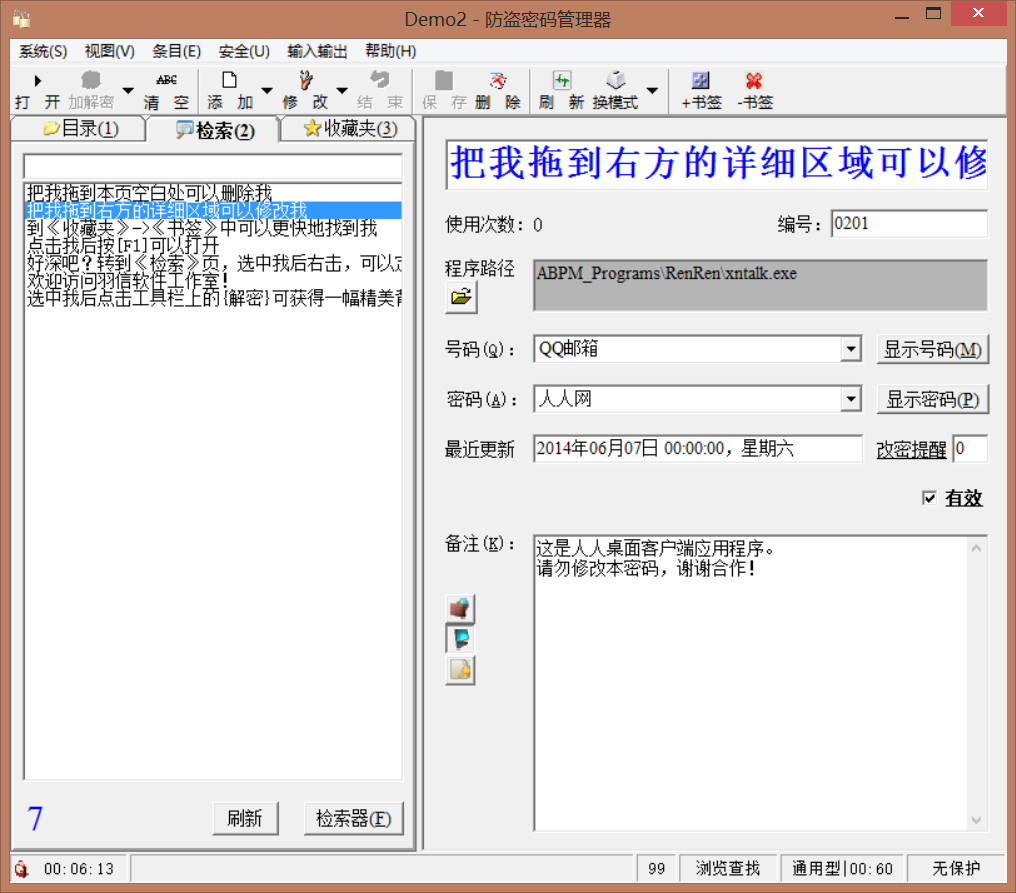Click the status bar lock icon near timer
The height and width of the screenshot is (893, 1016).
coord(21,868)
